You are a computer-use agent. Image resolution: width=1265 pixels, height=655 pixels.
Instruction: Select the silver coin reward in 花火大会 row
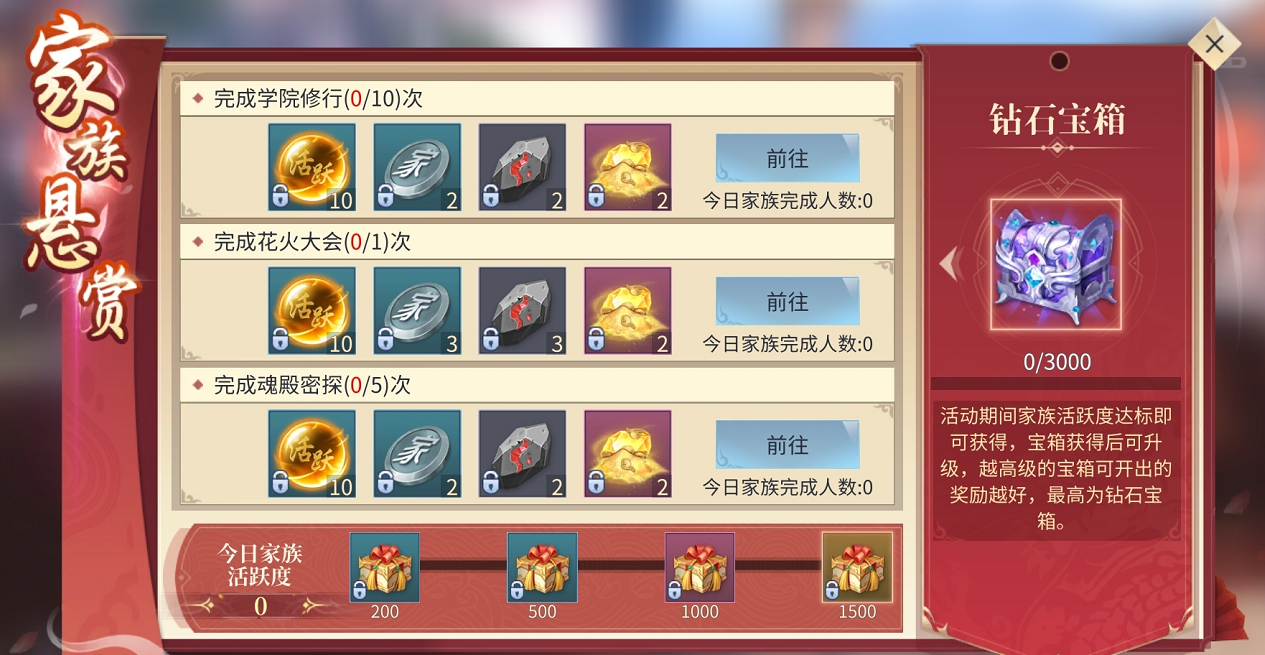[417, 310]
